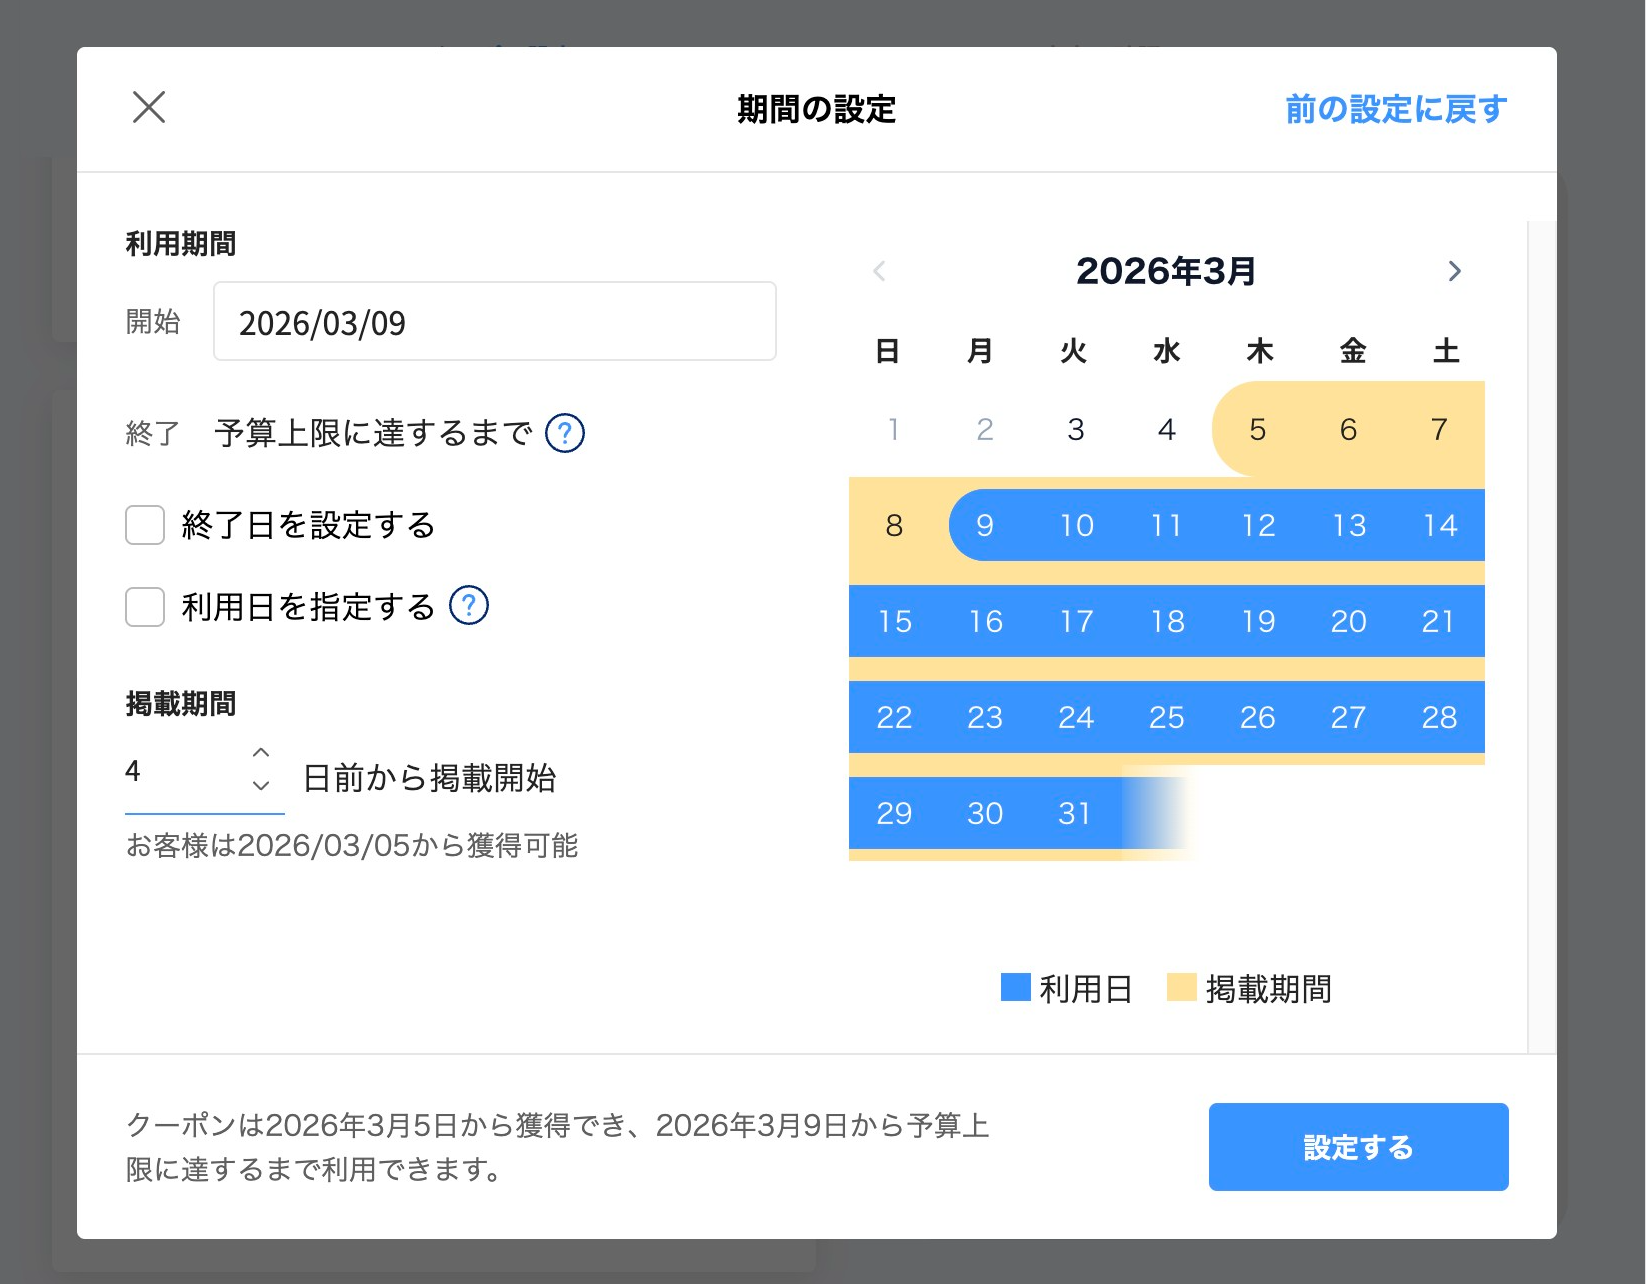Click 前の設定に戻す link

[x=1395, y=109]
